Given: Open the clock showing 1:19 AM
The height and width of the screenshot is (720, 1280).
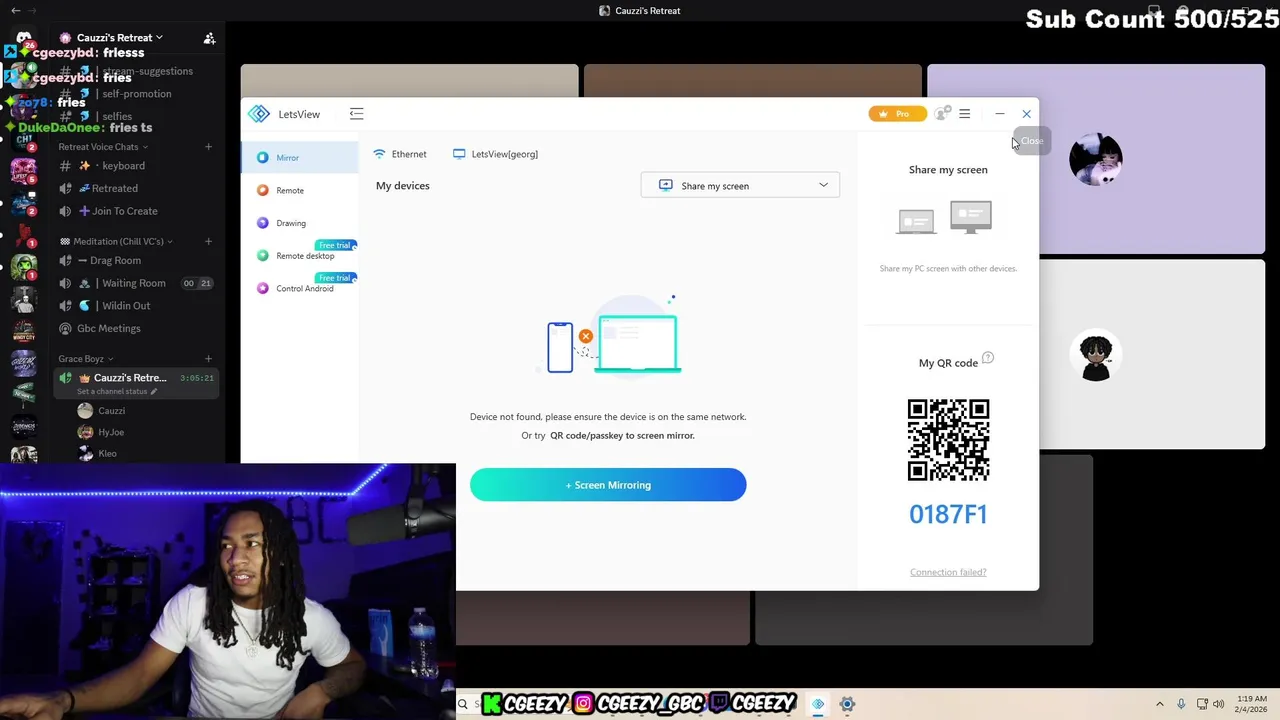Looking at the screenshot, I should (x=1252, y=704).
